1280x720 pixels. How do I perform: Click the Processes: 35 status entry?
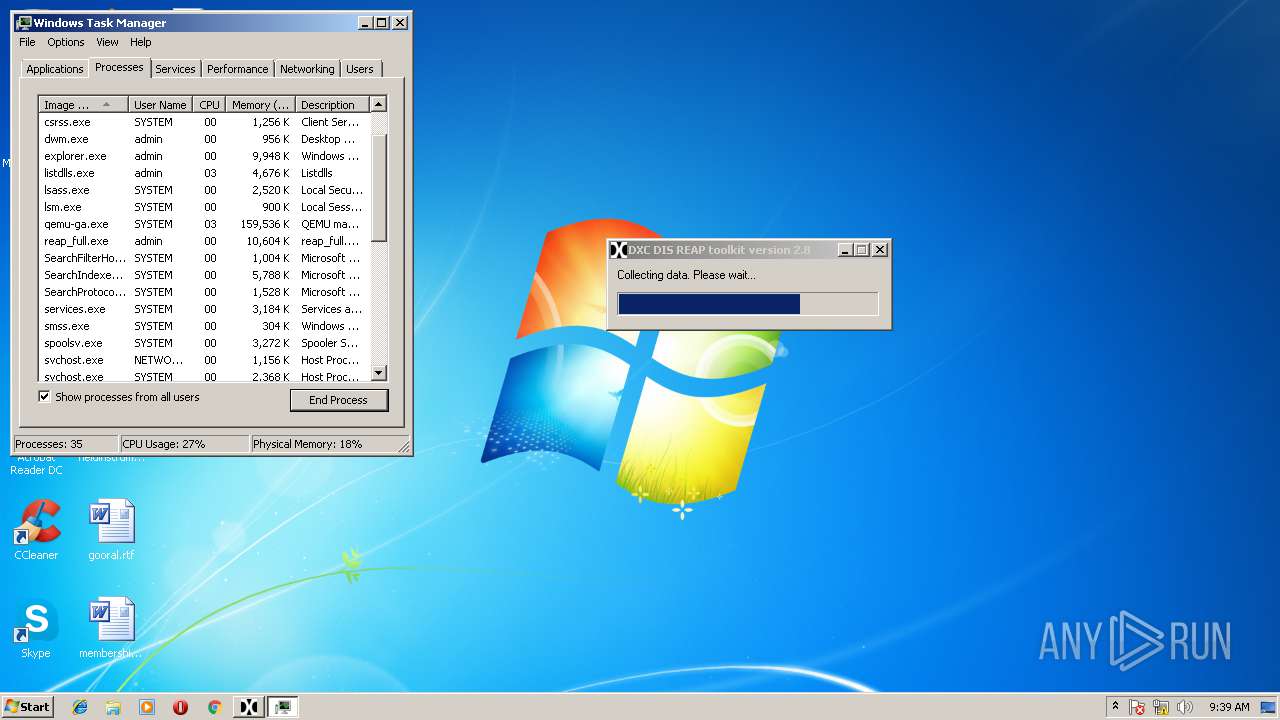(x=66, y=444)
